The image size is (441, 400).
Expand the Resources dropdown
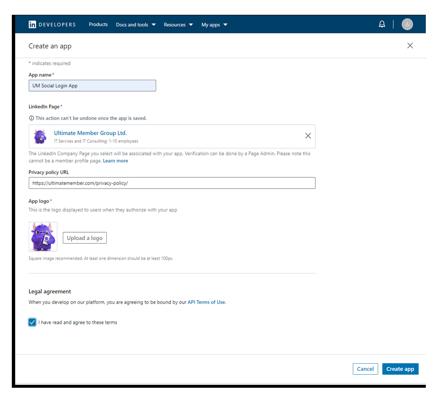click(x=178, y=25)
